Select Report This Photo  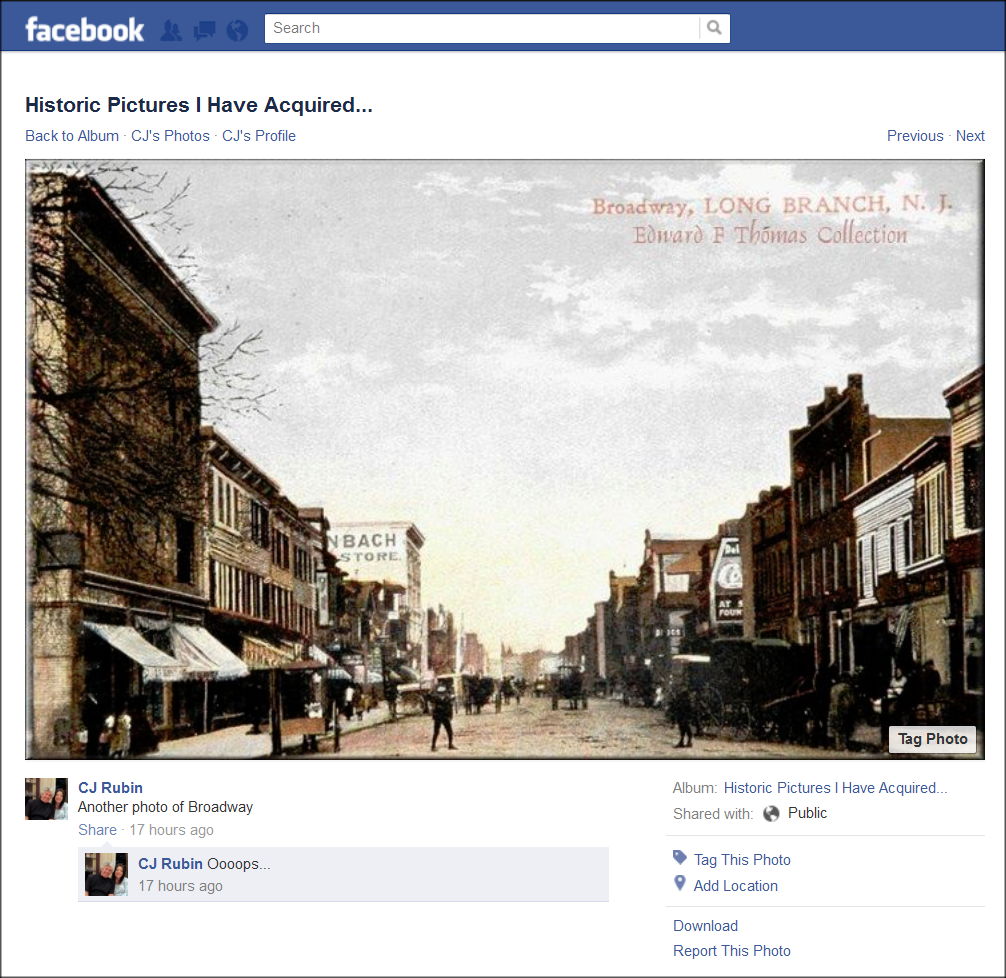tap(731, 951)
